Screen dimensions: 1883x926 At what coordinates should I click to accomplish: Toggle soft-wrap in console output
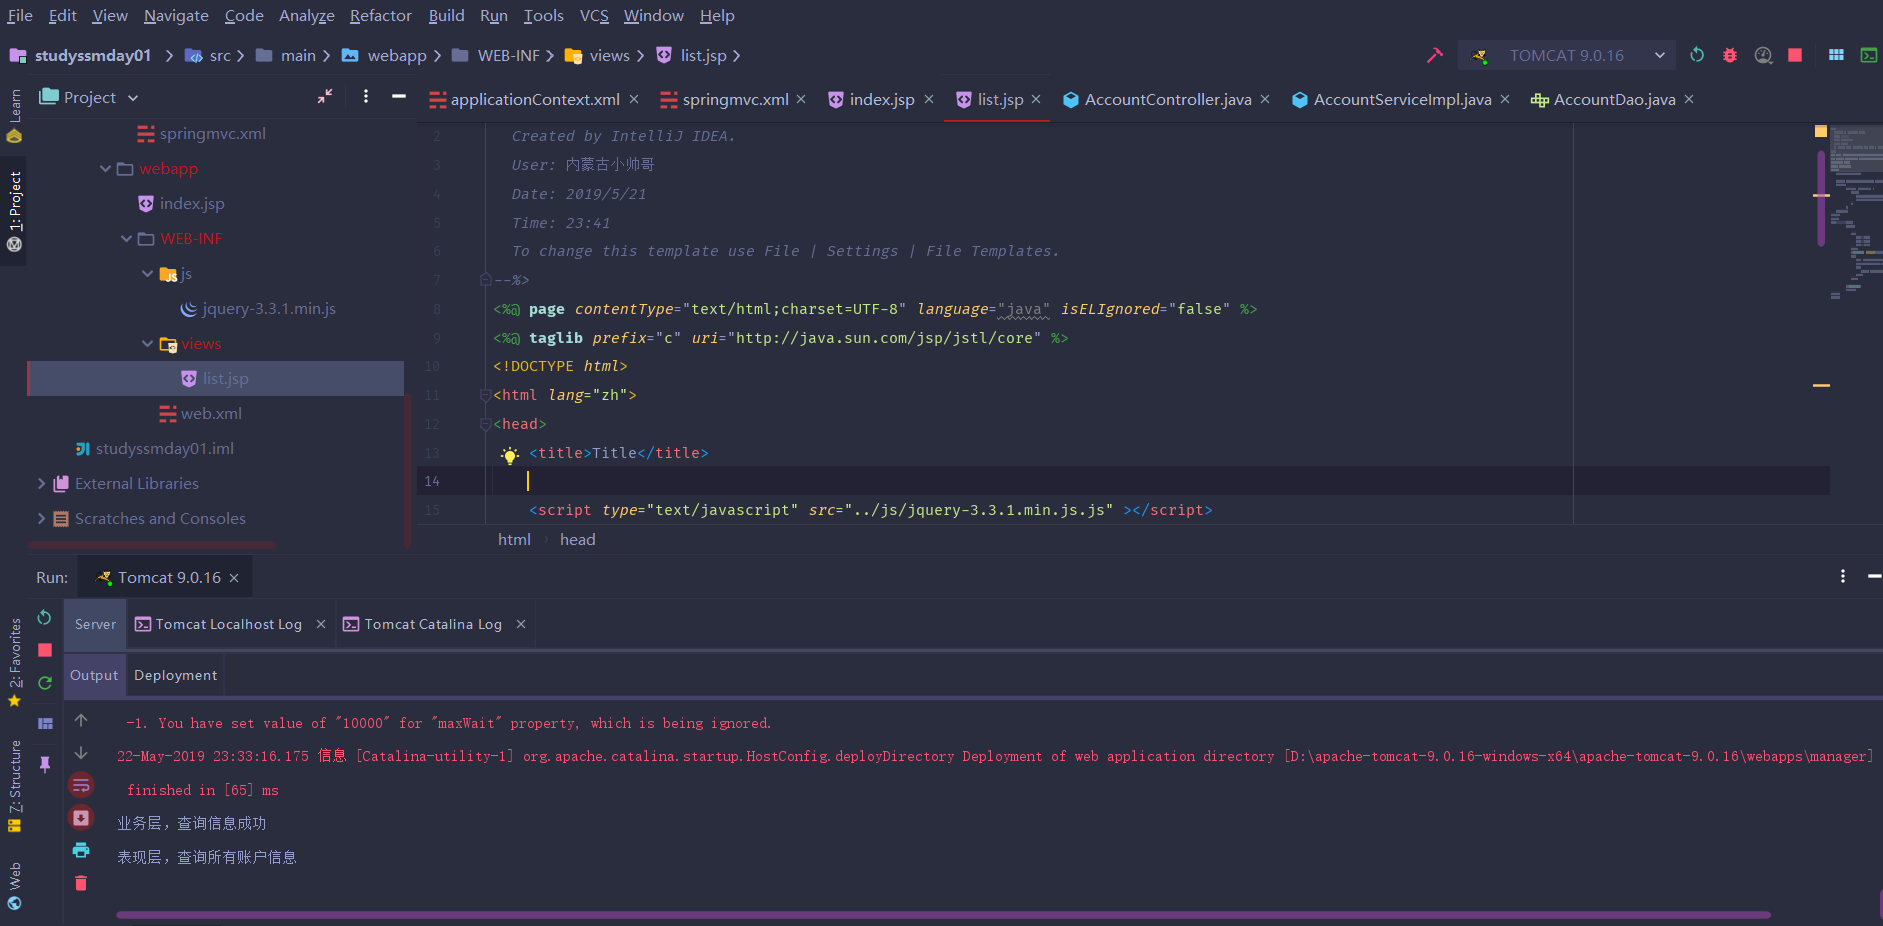81,785
